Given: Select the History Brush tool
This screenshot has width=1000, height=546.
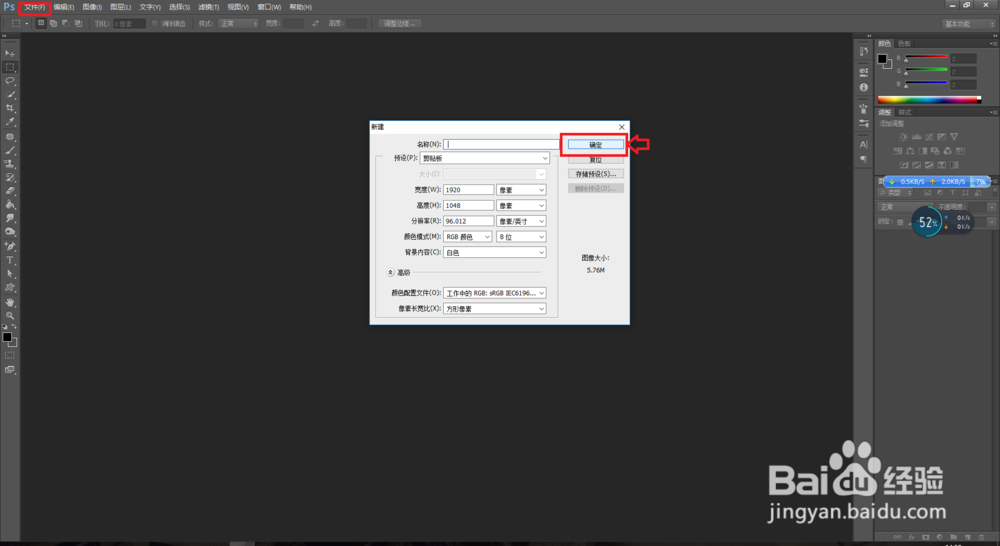Looking at the screenshot, I should coord(10,177).
